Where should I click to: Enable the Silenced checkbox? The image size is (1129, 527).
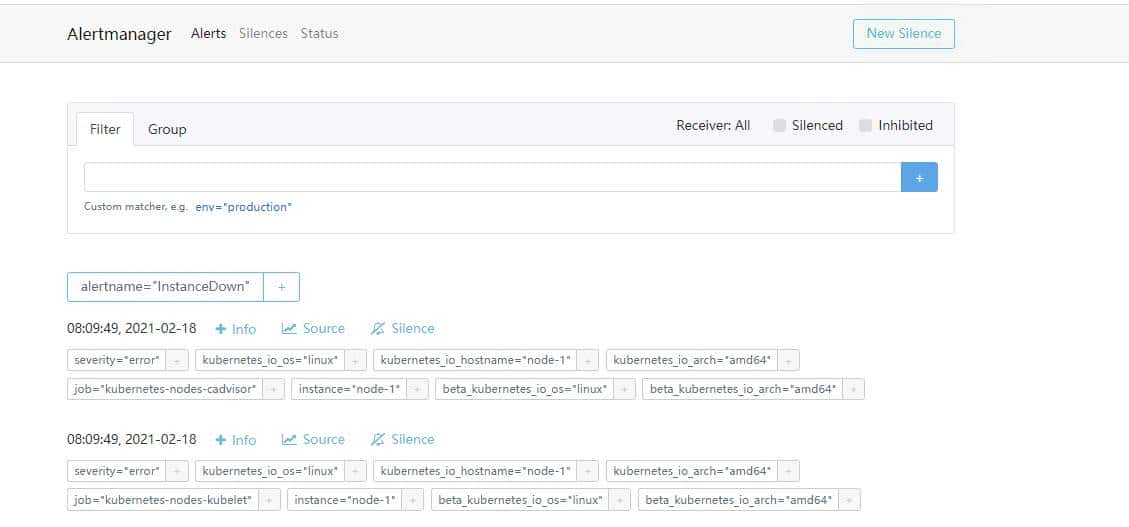pyautogui.click(x=779, y=125)
